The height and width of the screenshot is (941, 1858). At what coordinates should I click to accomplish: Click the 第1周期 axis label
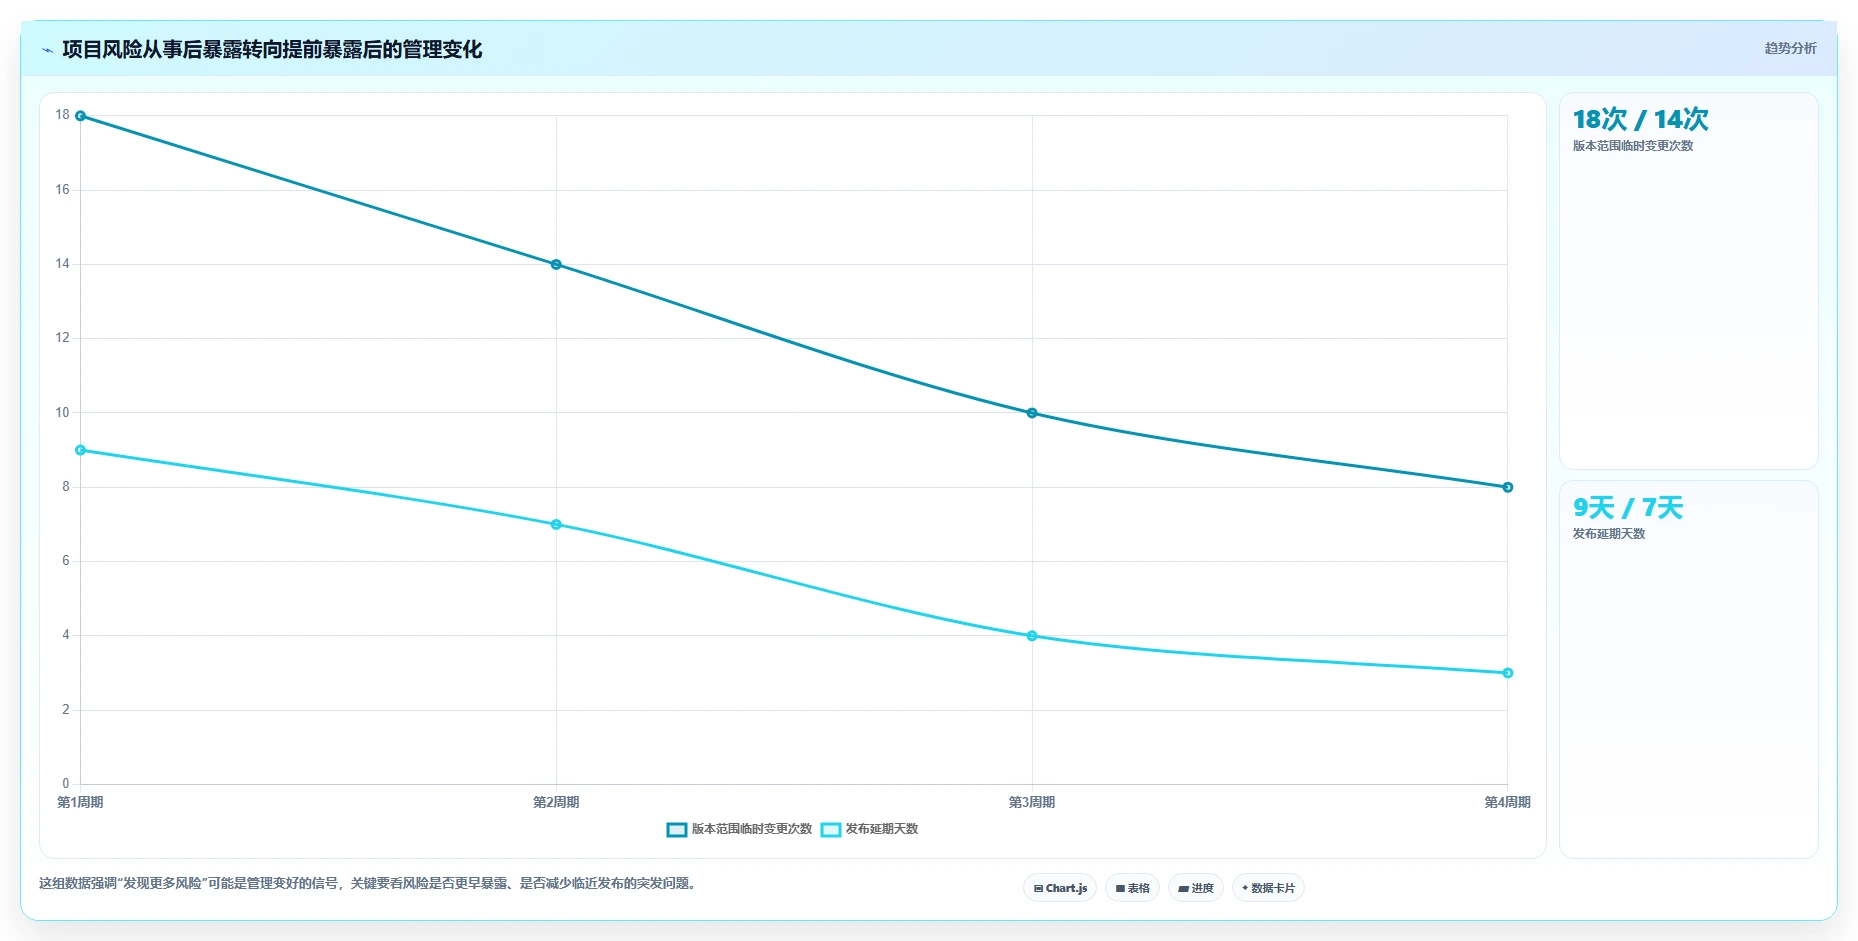(x=80, y=802)
